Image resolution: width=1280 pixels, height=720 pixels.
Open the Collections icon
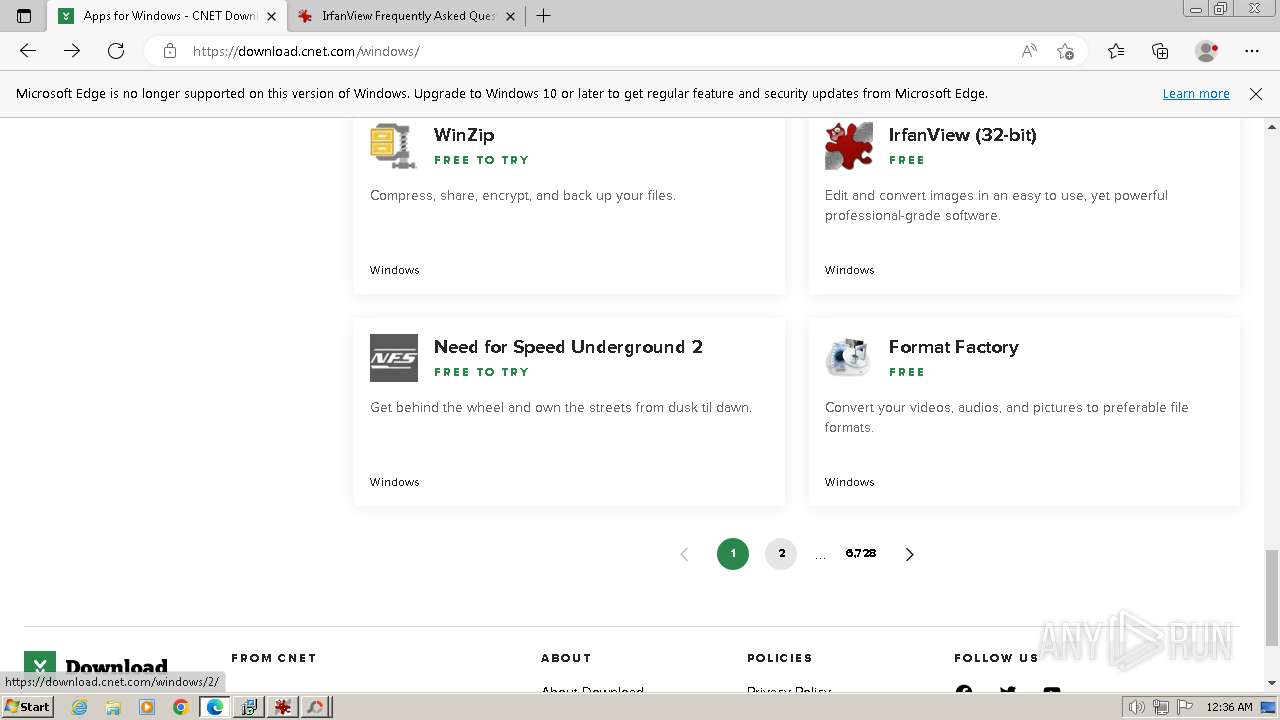click(x=1160, y=51)
